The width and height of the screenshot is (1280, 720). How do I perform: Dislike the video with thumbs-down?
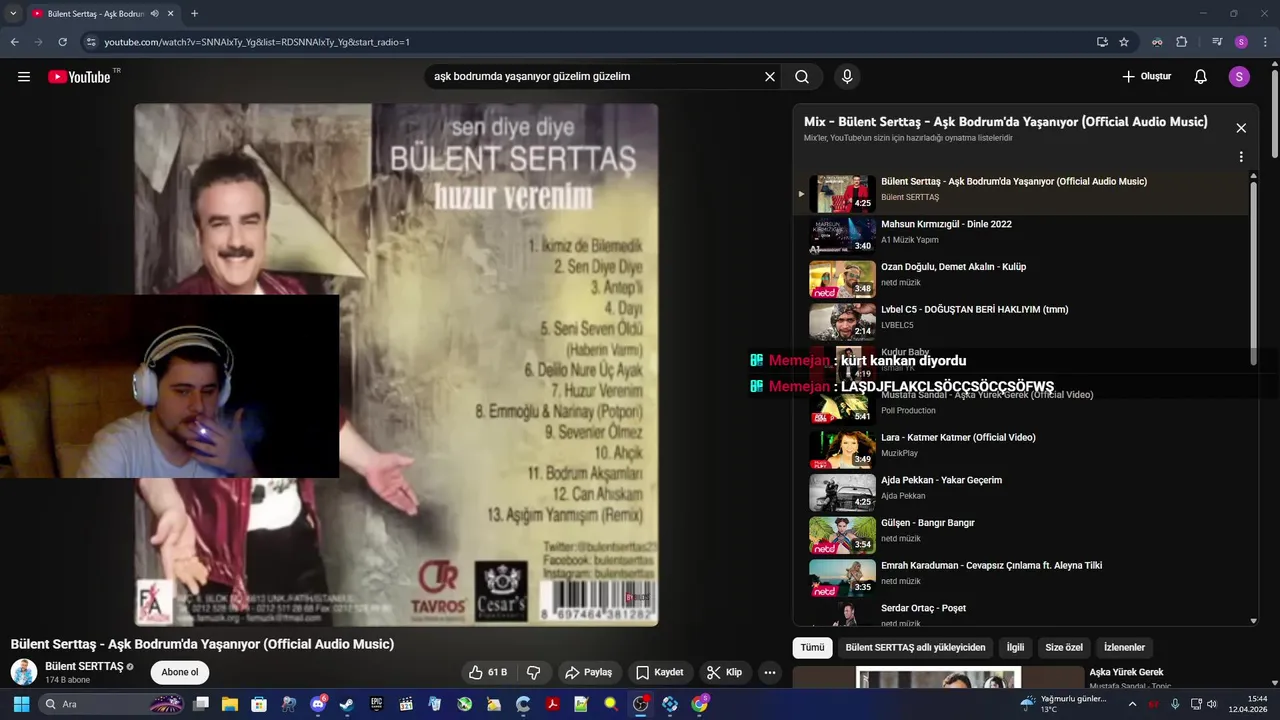tap(533, 673)
